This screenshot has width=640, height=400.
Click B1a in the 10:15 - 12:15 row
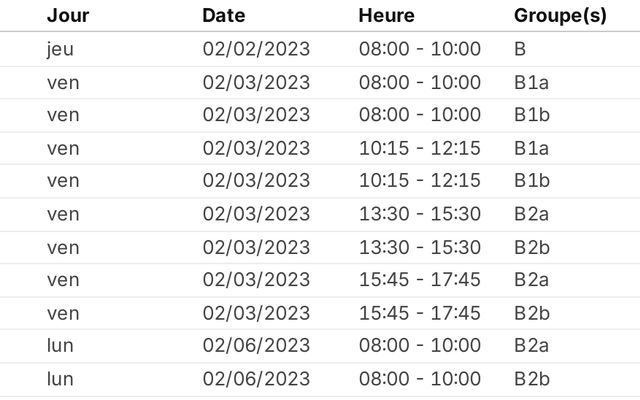pos(531,148)
